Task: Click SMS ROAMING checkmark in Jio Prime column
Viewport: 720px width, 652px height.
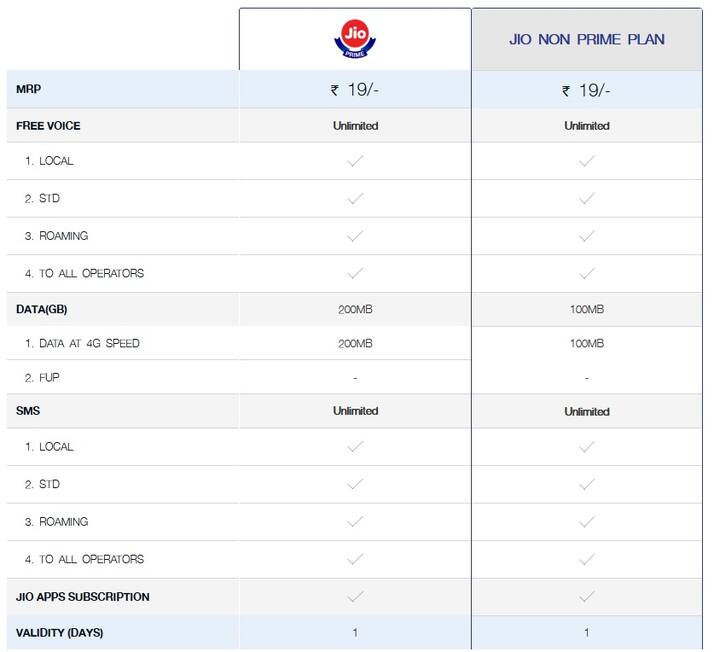Action: [x=355, y=522]
